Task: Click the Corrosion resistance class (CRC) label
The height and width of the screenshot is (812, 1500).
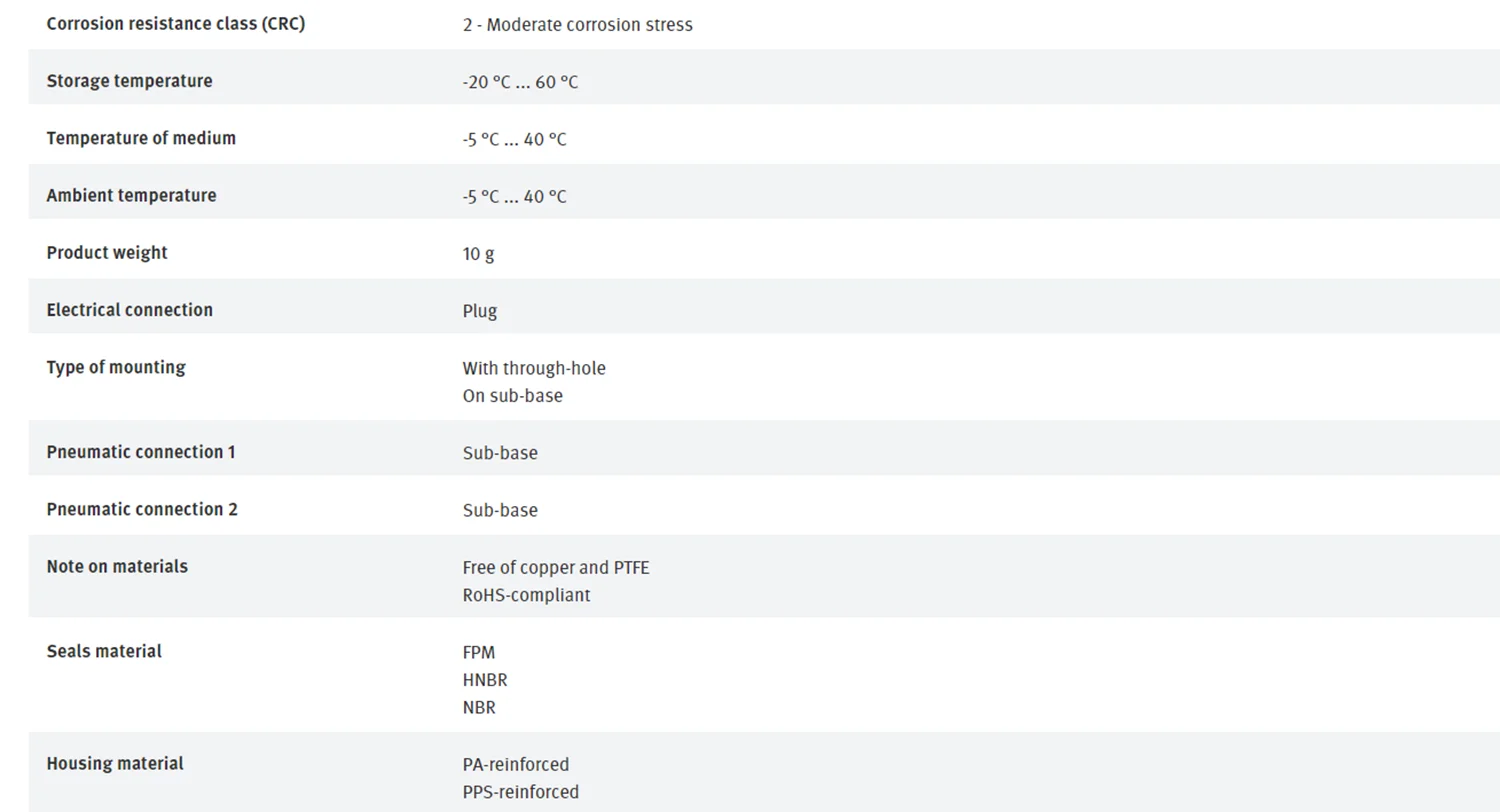Action: pyautogui.click(x=176, y=24)
